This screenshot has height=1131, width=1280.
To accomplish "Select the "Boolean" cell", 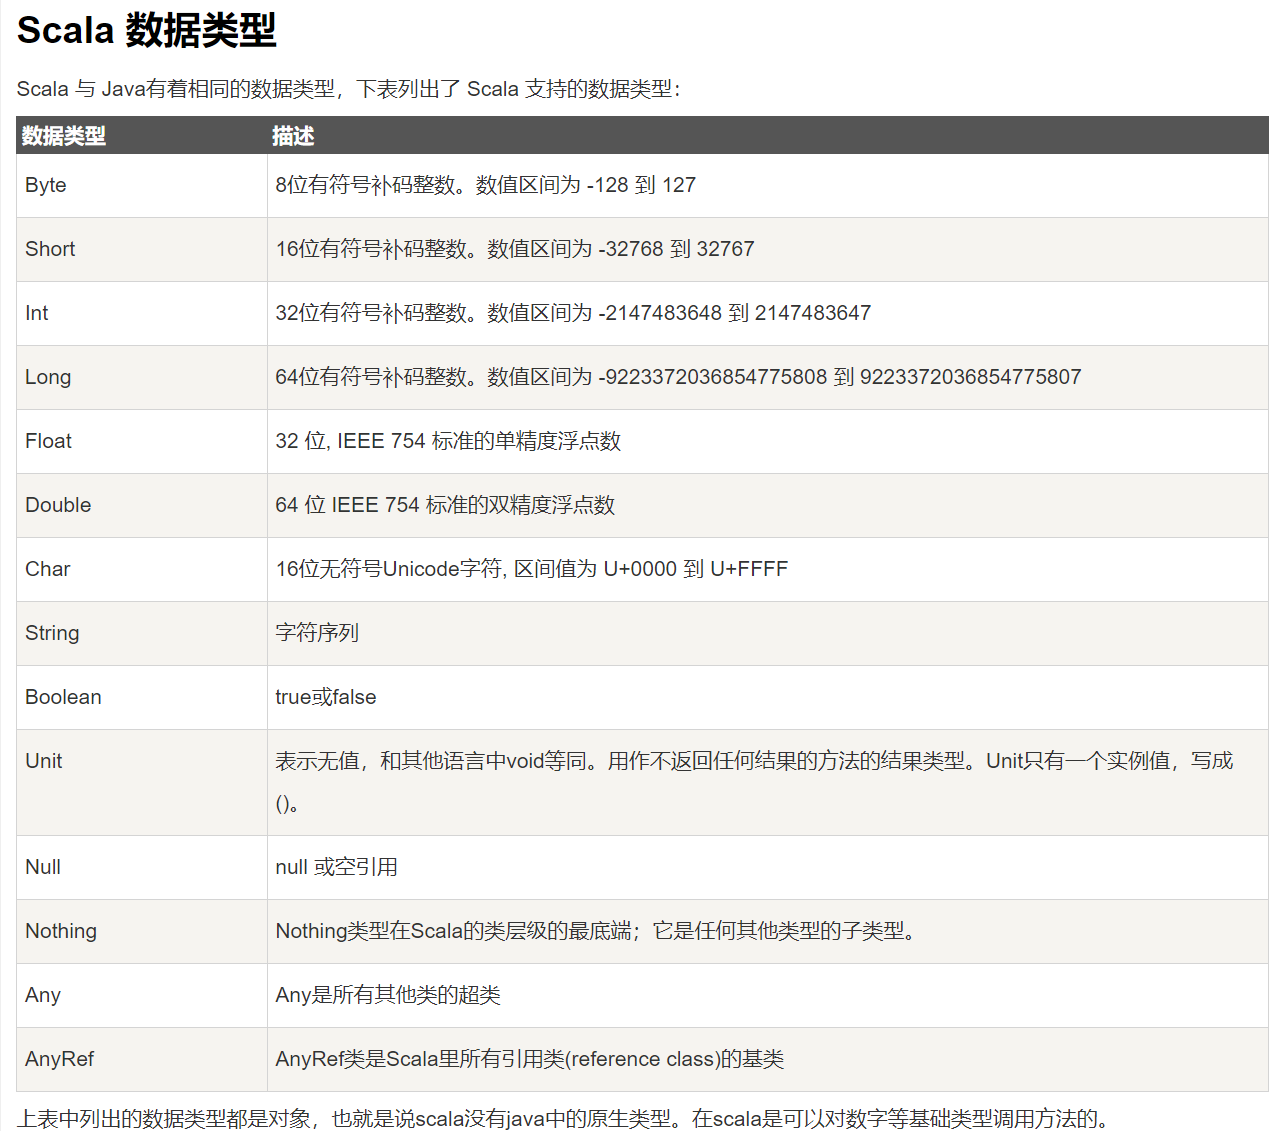I will point(142,697).
